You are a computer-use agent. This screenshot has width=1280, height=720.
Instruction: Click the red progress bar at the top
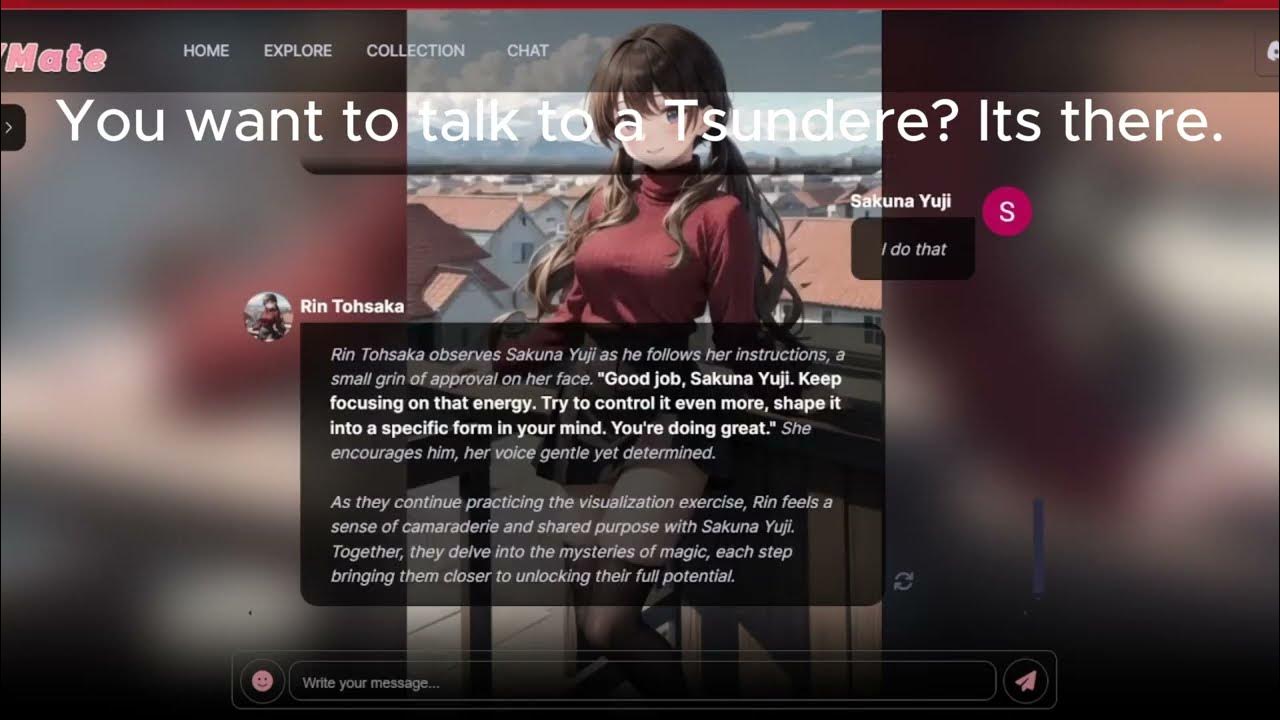click(x=640, y=3)
